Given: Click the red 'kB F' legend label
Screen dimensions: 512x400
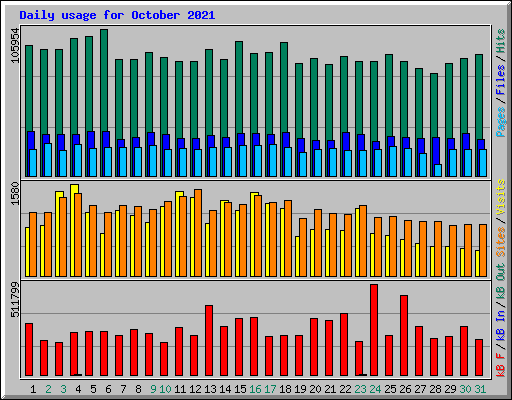Looking at the screenshot, I should 500,365.
